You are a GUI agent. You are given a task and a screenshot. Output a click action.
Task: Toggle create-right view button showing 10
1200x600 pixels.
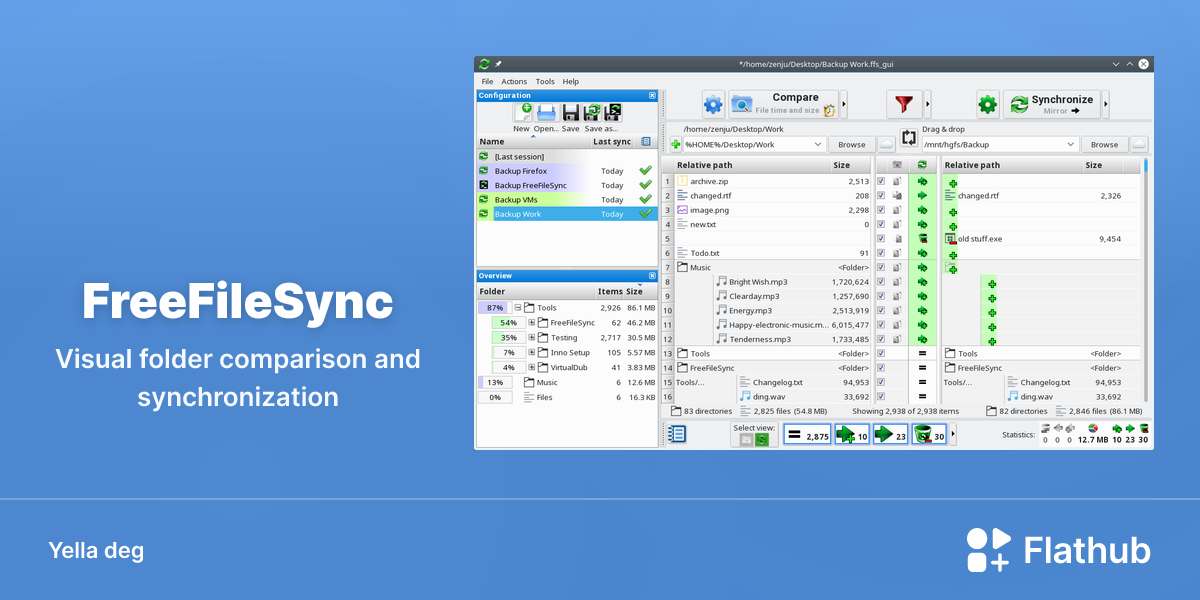tap(852, 435)
